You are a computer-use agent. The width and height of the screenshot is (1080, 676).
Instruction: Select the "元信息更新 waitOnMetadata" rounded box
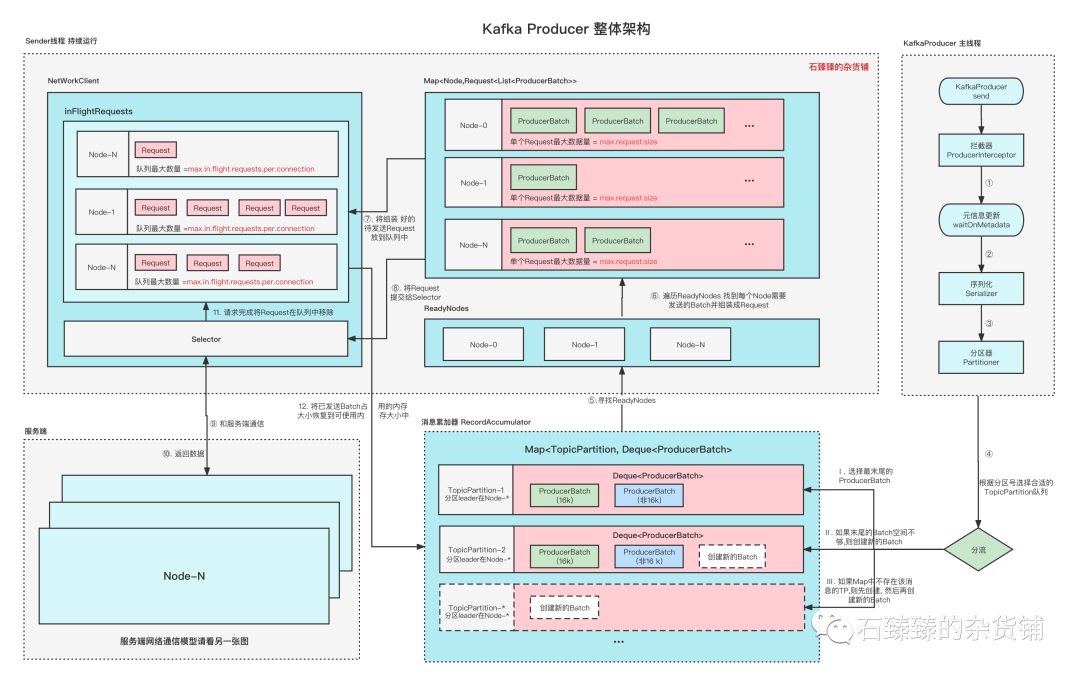pyautogui.click(x=981, y=220)
